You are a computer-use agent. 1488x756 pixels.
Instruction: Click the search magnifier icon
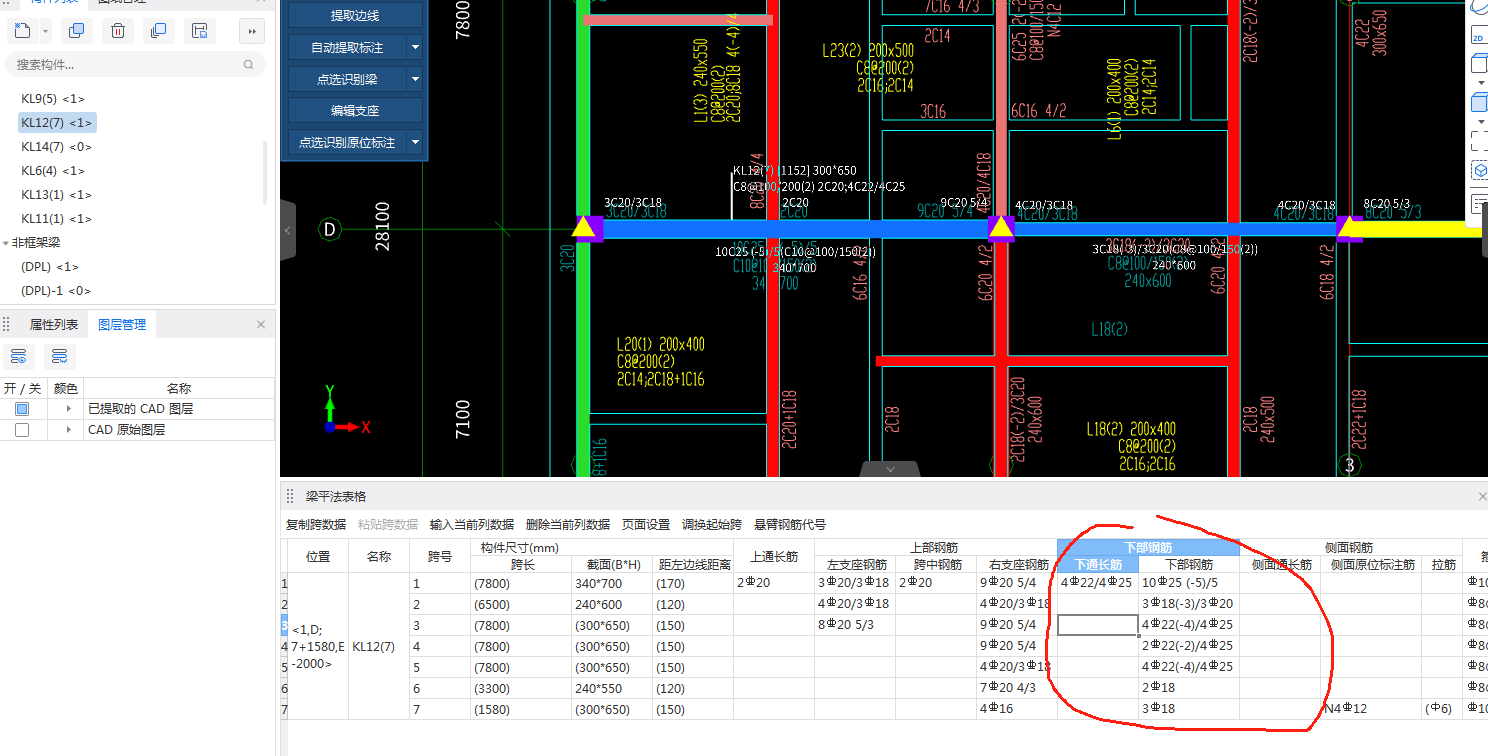(x=249, y=64)
